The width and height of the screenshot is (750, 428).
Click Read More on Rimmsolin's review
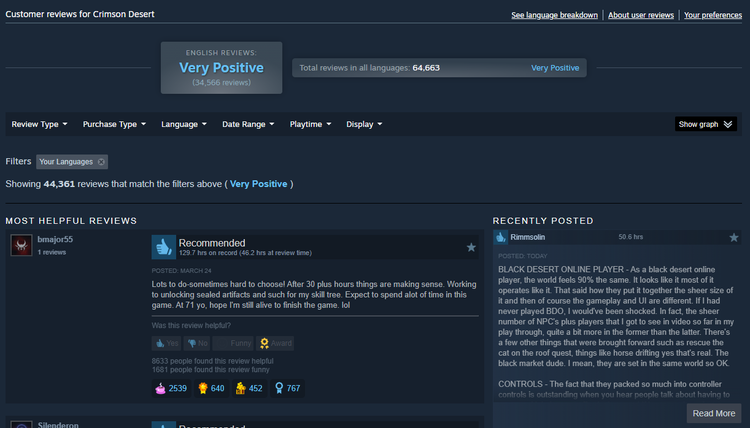point(714,413)
